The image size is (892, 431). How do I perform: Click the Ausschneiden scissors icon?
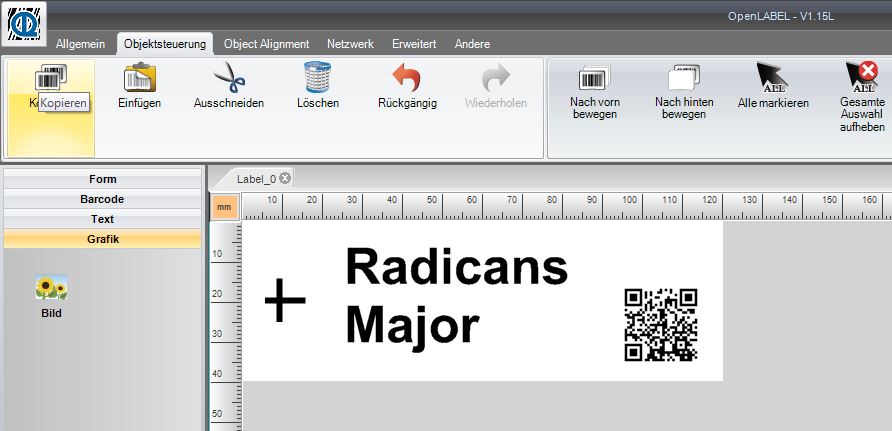(x=229, y=77)
